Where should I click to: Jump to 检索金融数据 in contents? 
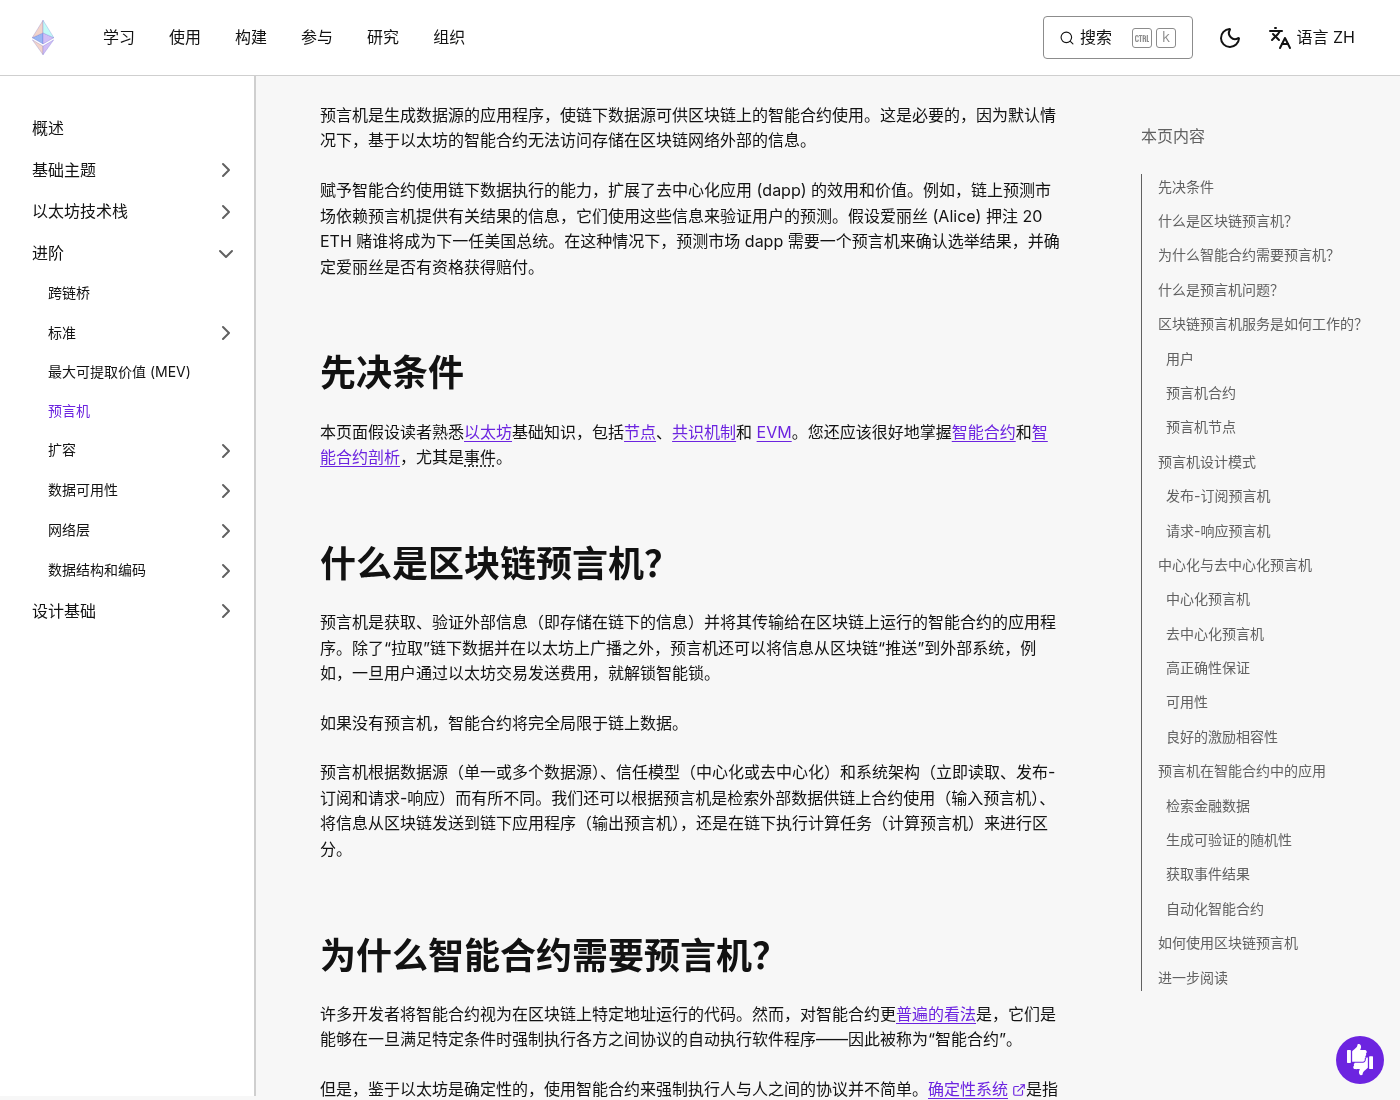(1208, 806)
